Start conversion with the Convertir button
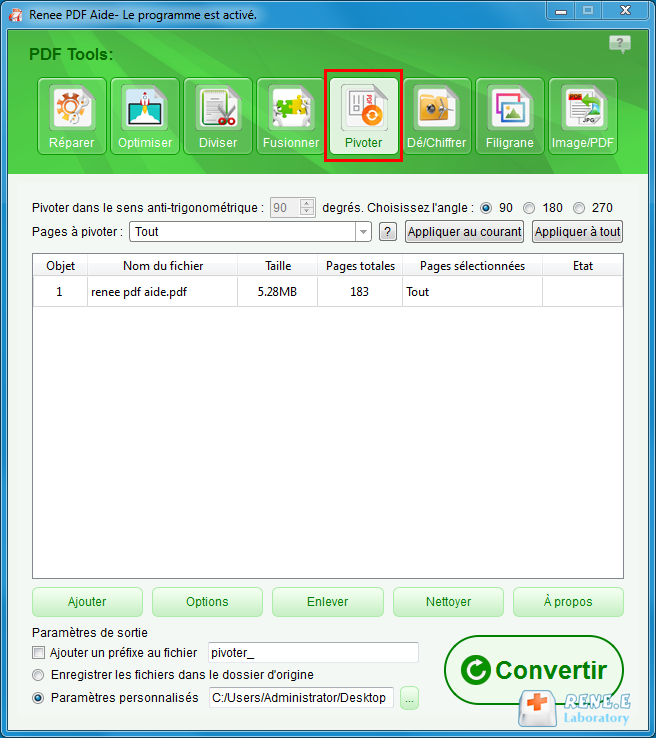This screenshot has height=738, width=656. (x=534, y=670)
